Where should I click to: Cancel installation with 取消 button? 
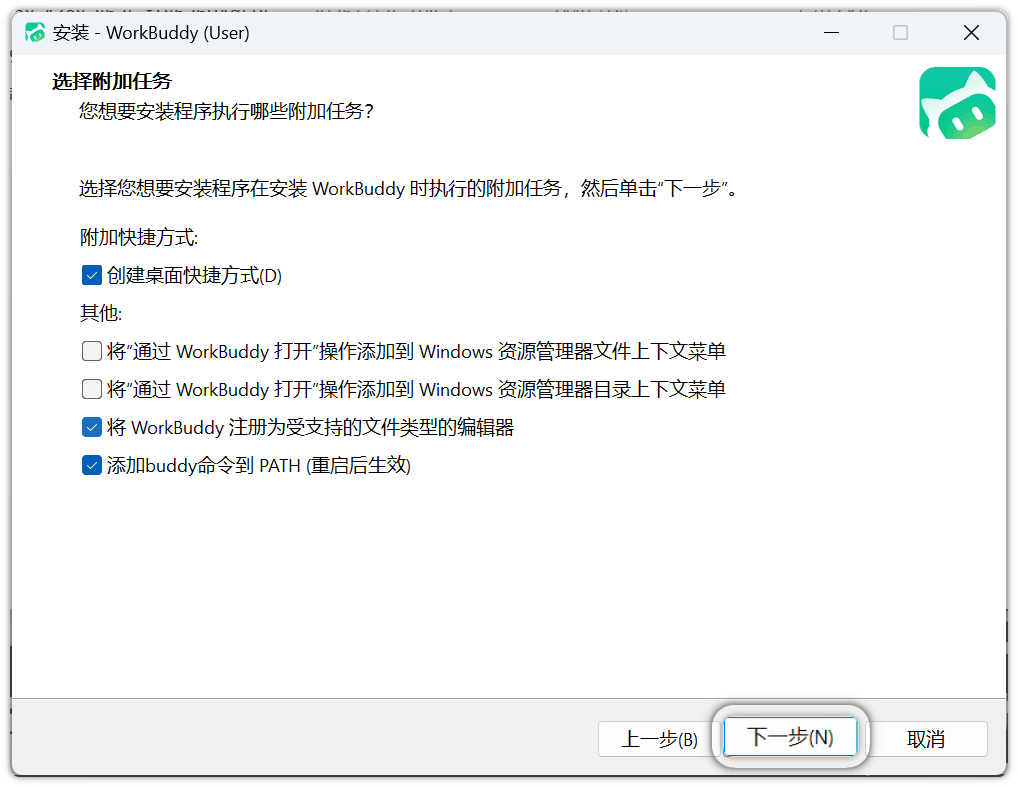tap(926, 739)
